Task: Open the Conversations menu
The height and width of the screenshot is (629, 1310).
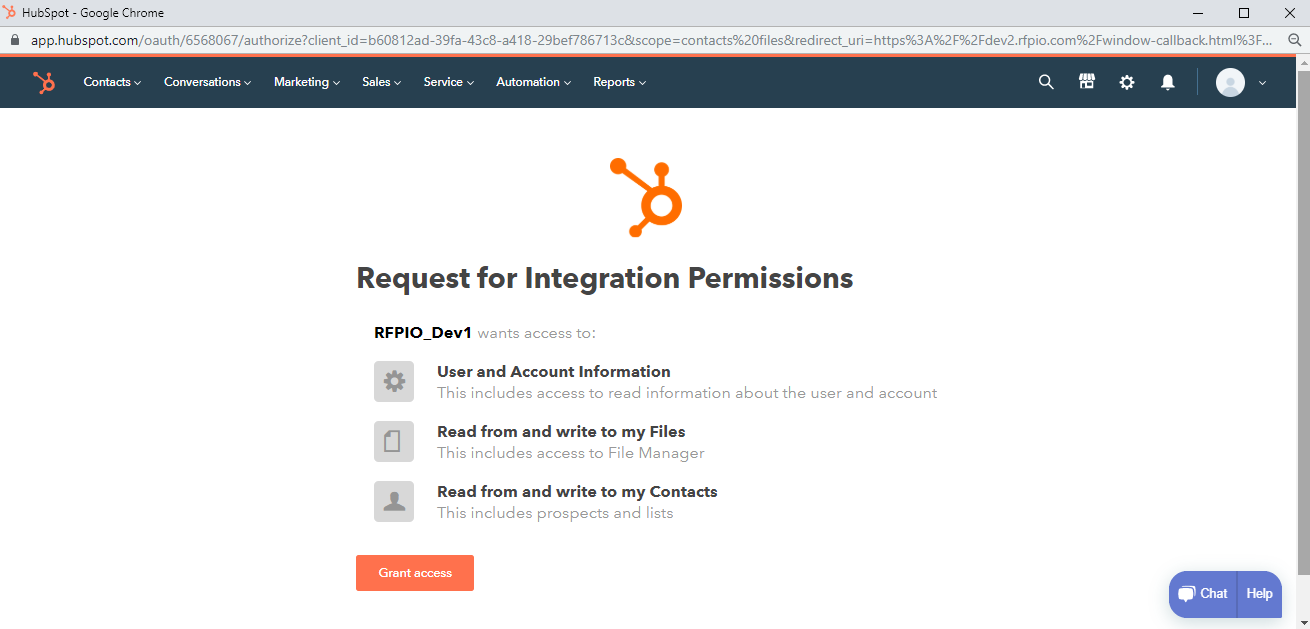Action: tap(208, 82)
